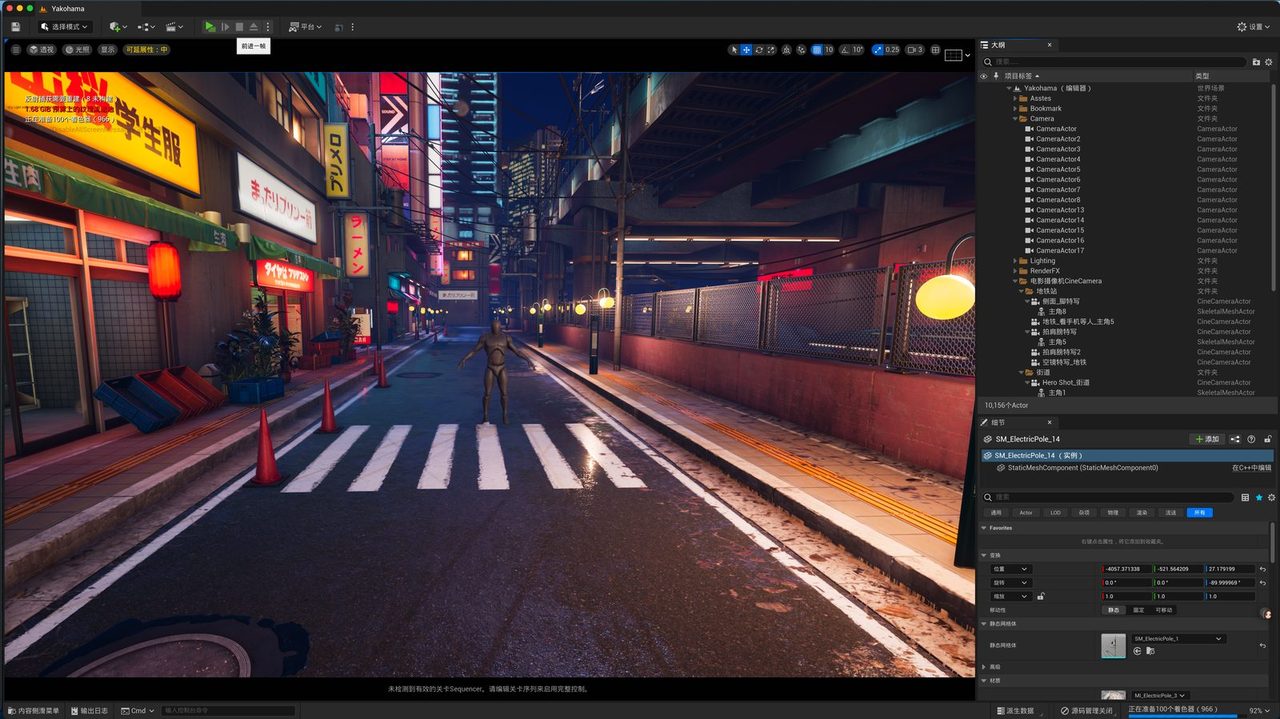Screen dimensions: 1280x719
Task: Choose the scale objects tool
Action: [x=771, y=49]
